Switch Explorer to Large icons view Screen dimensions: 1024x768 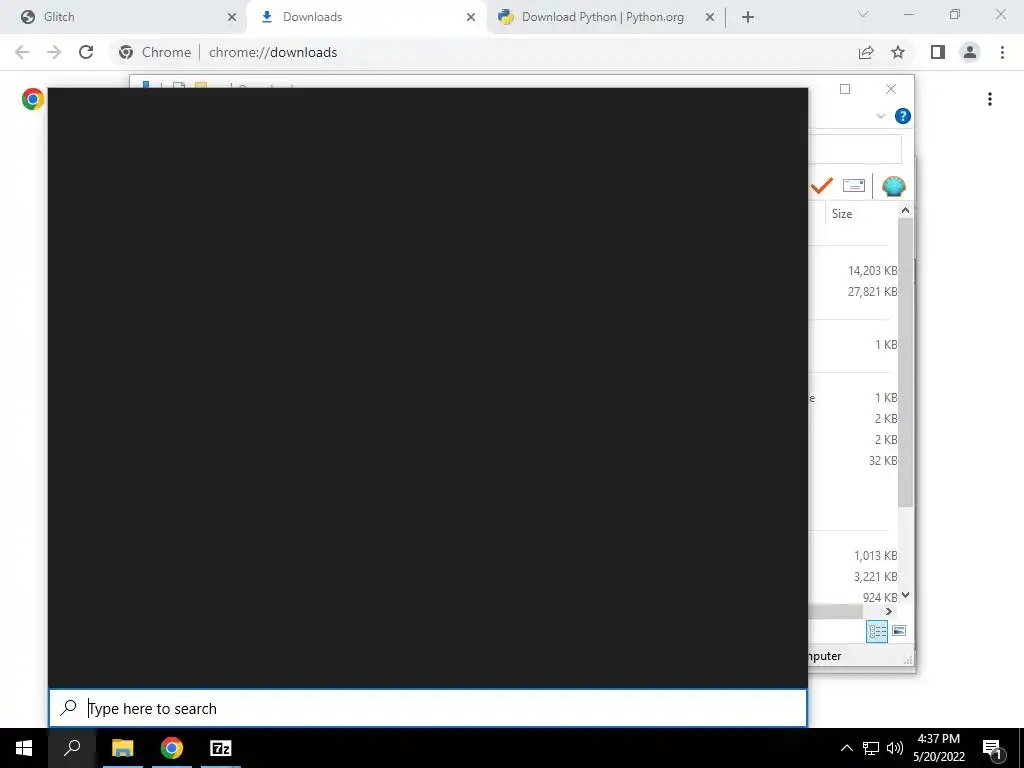pyautogui.click(x=899, y=631)
